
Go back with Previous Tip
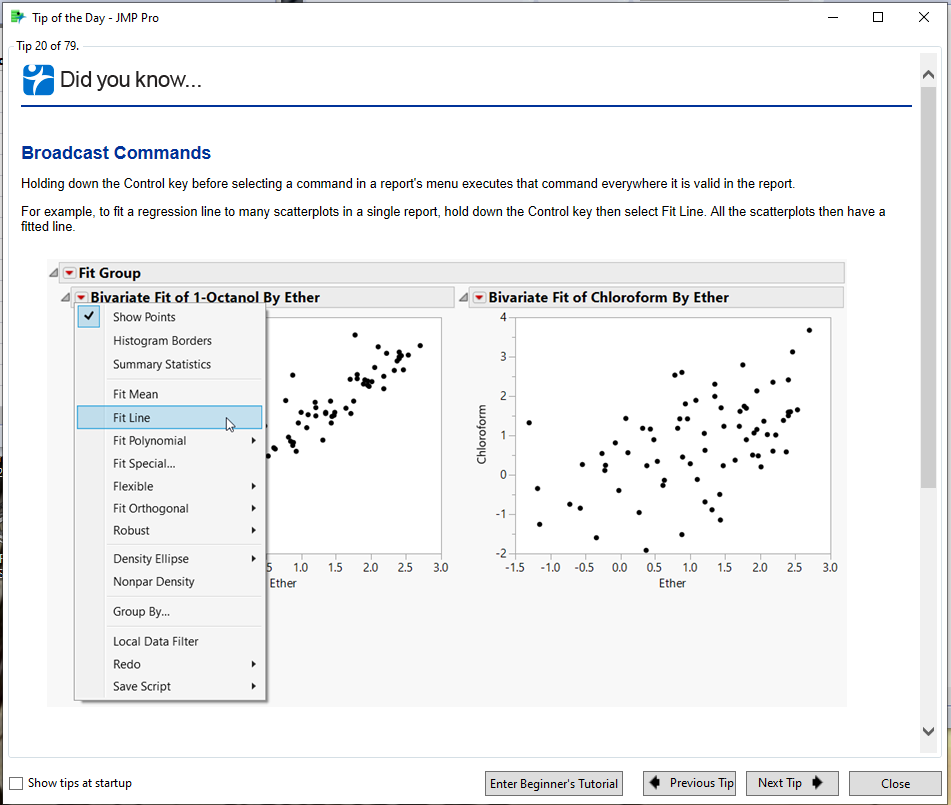tap(689, 783)
